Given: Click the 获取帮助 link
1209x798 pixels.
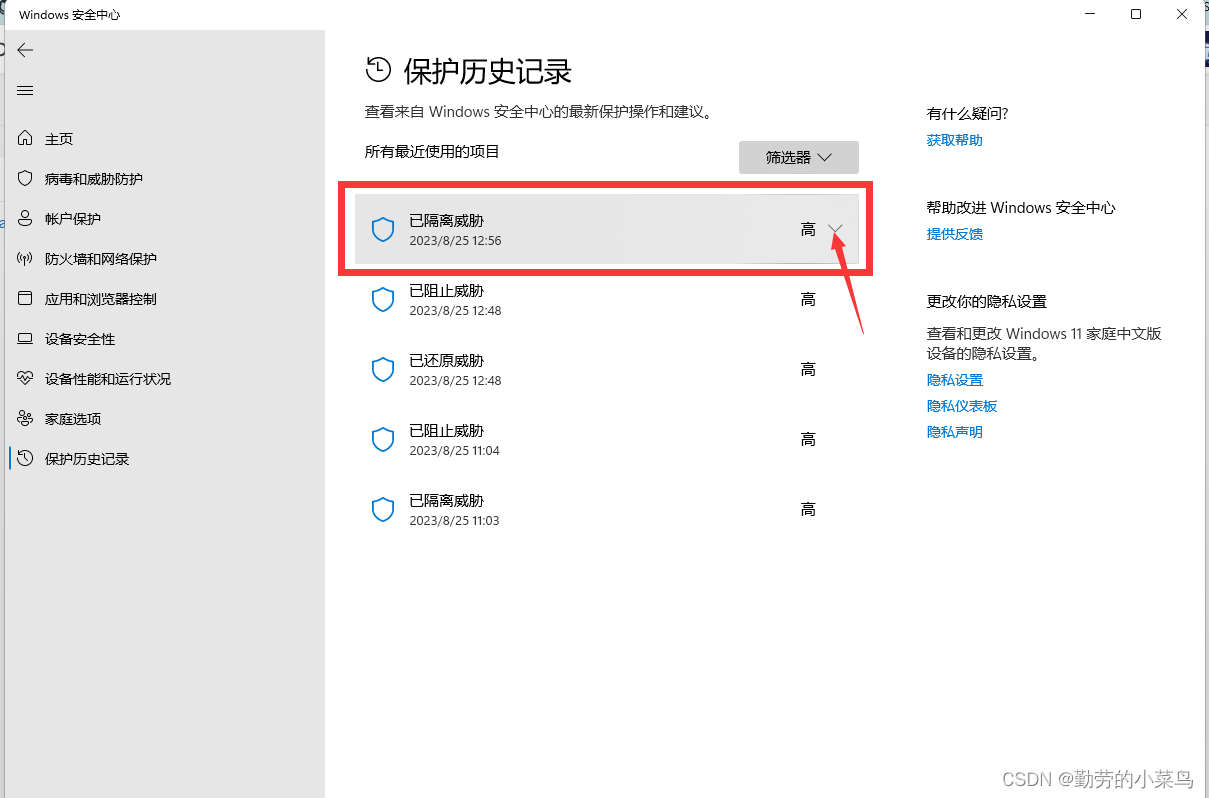Looking at the screenshot, I should click(x=954, y=140).
